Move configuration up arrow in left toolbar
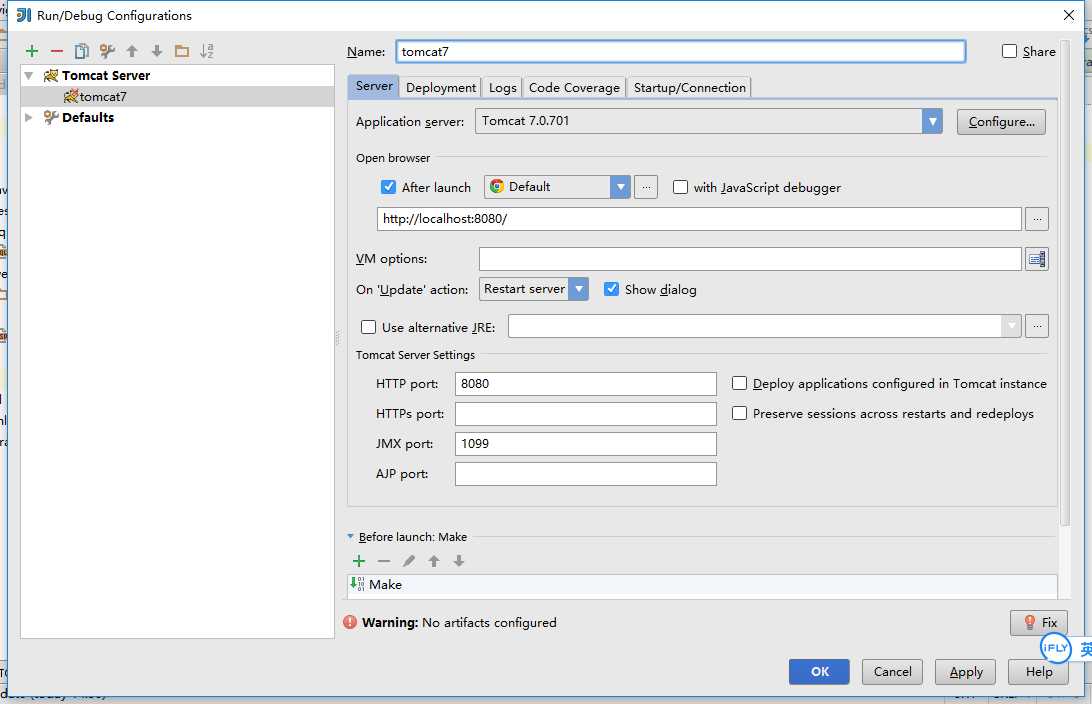Image resolution: width=1092 pixels, height=704 pixels. tap(132, 51)
